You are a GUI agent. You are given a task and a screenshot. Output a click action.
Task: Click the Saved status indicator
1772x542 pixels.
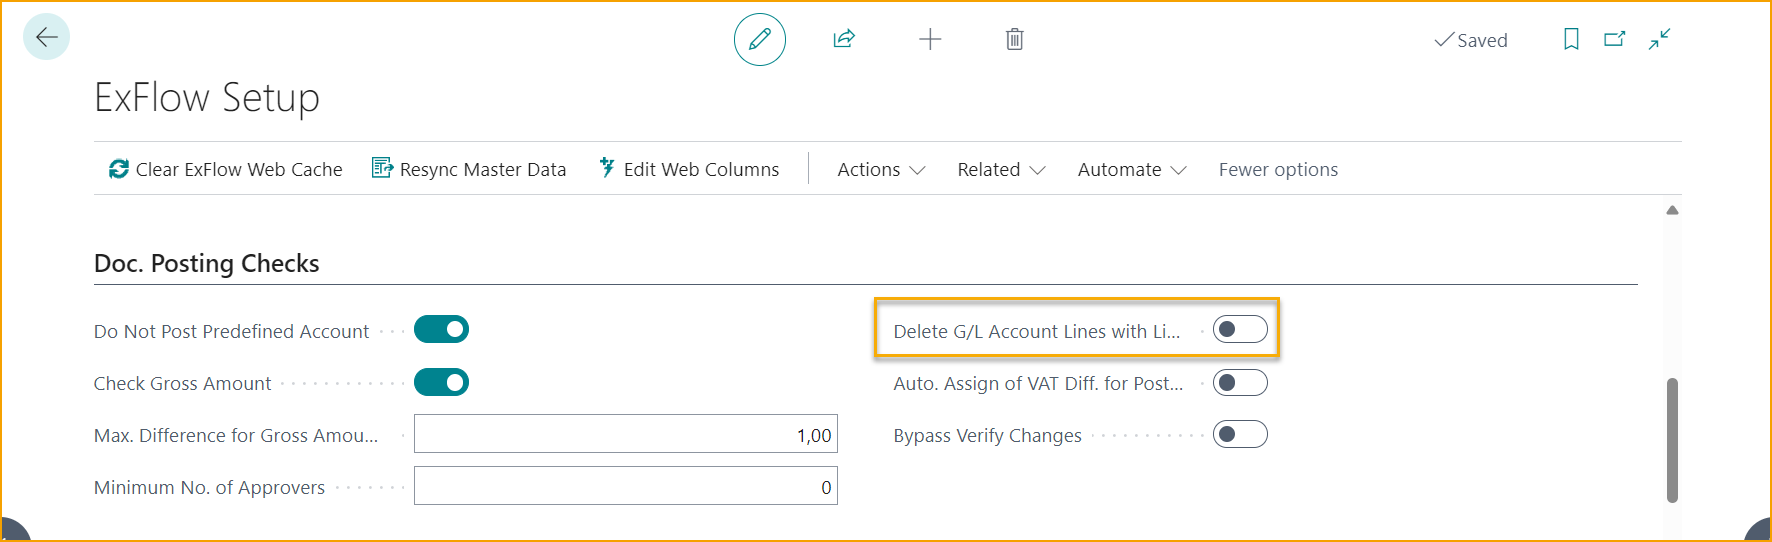1471,40
